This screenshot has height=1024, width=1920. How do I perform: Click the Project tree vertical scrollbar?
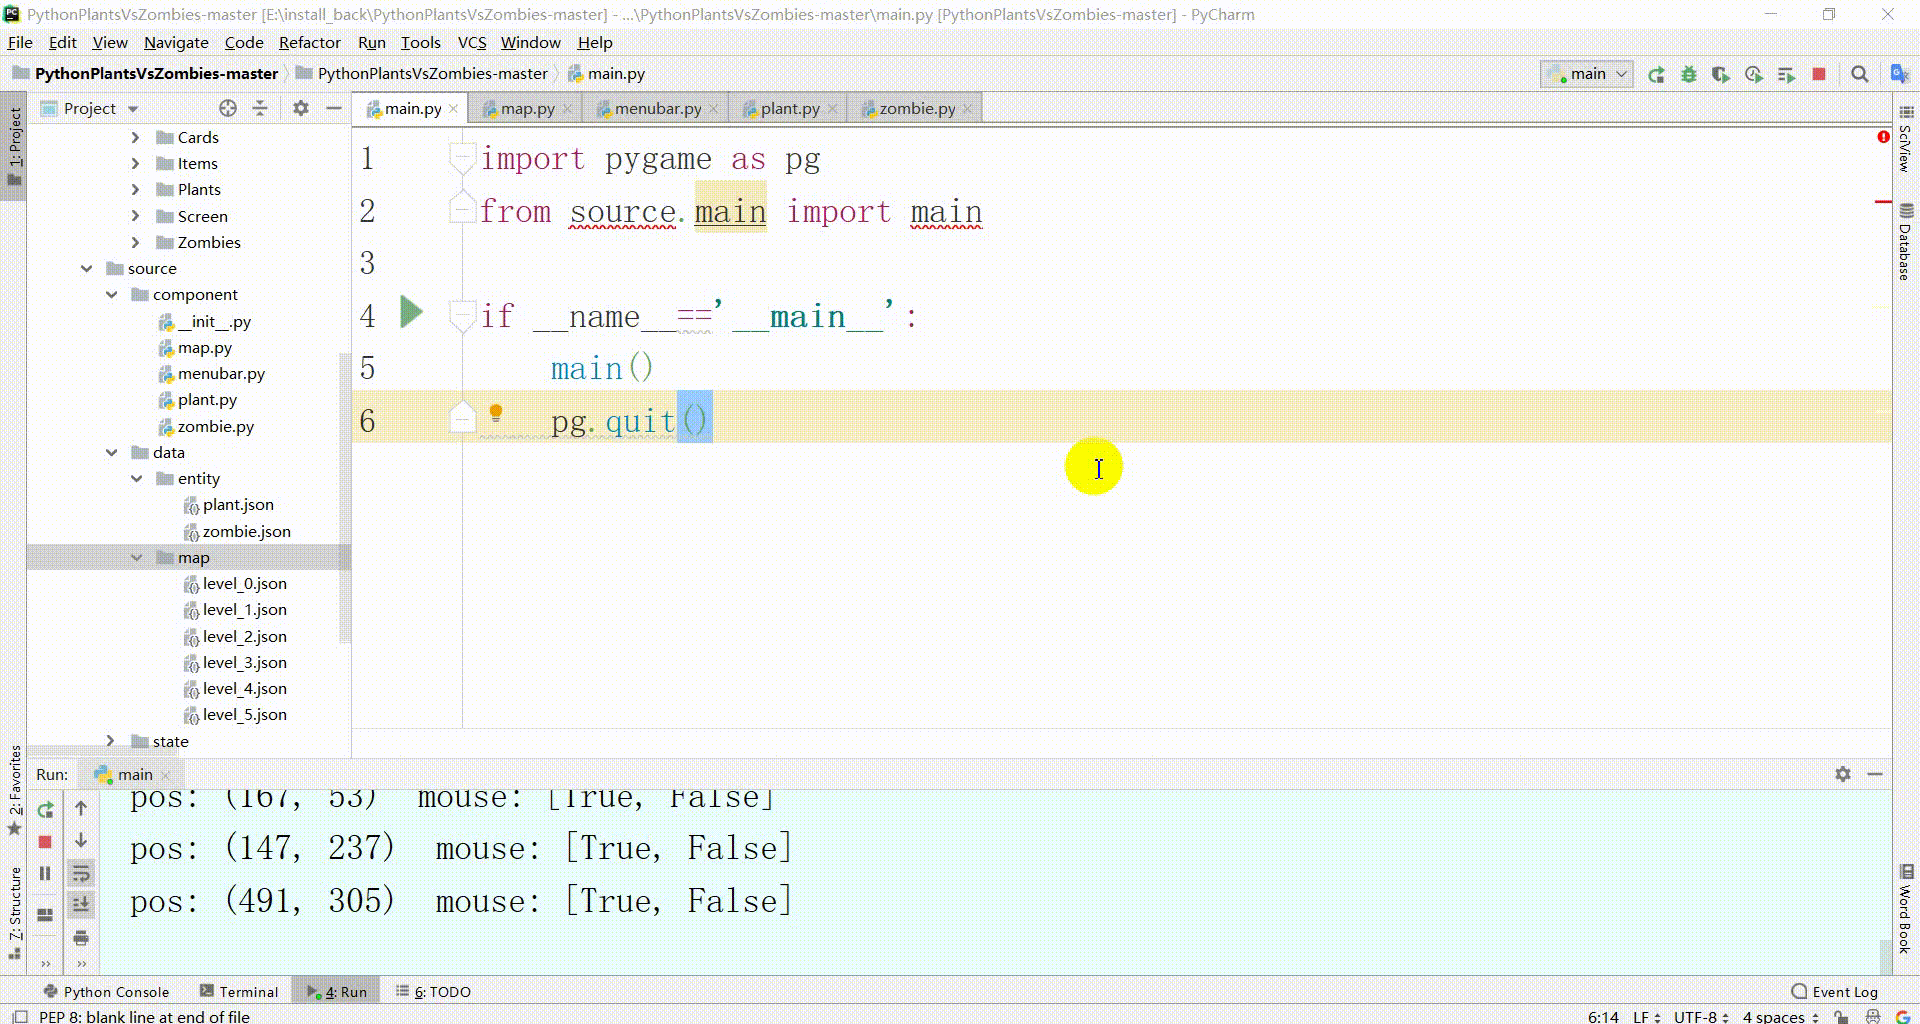coord(345,497)
